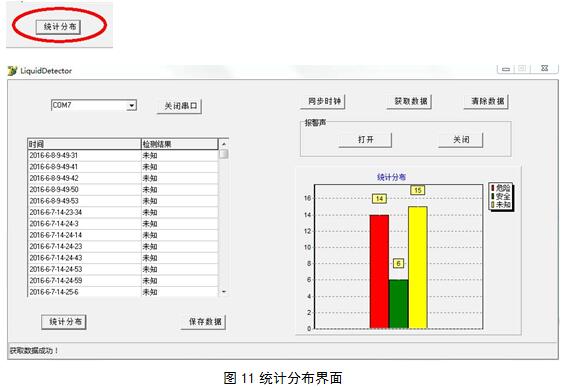
Task: Click the 清除数据 button
Action: (x=486, y=101)
